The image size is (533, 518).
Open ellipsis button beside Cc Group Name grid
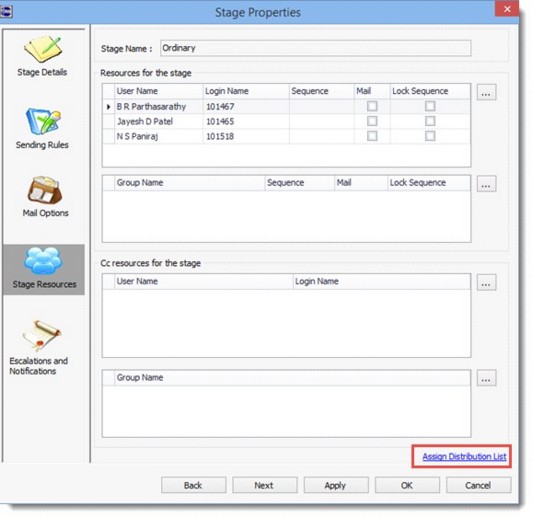486,378
